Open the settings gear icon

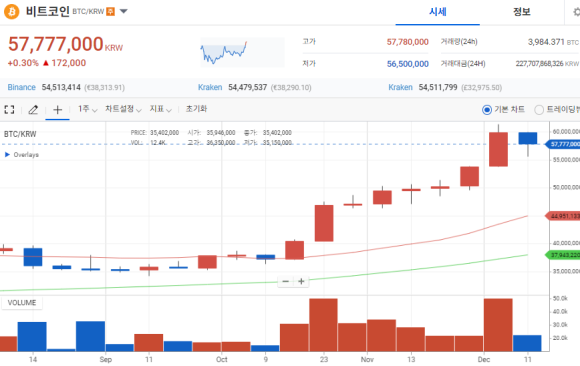click(x=576, y=12)
